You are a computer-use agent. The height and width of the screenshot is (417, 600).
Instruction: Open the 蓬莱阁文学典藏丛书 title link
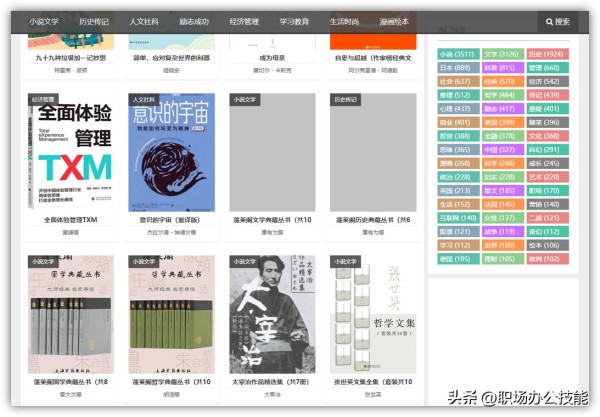pos(272,219)
